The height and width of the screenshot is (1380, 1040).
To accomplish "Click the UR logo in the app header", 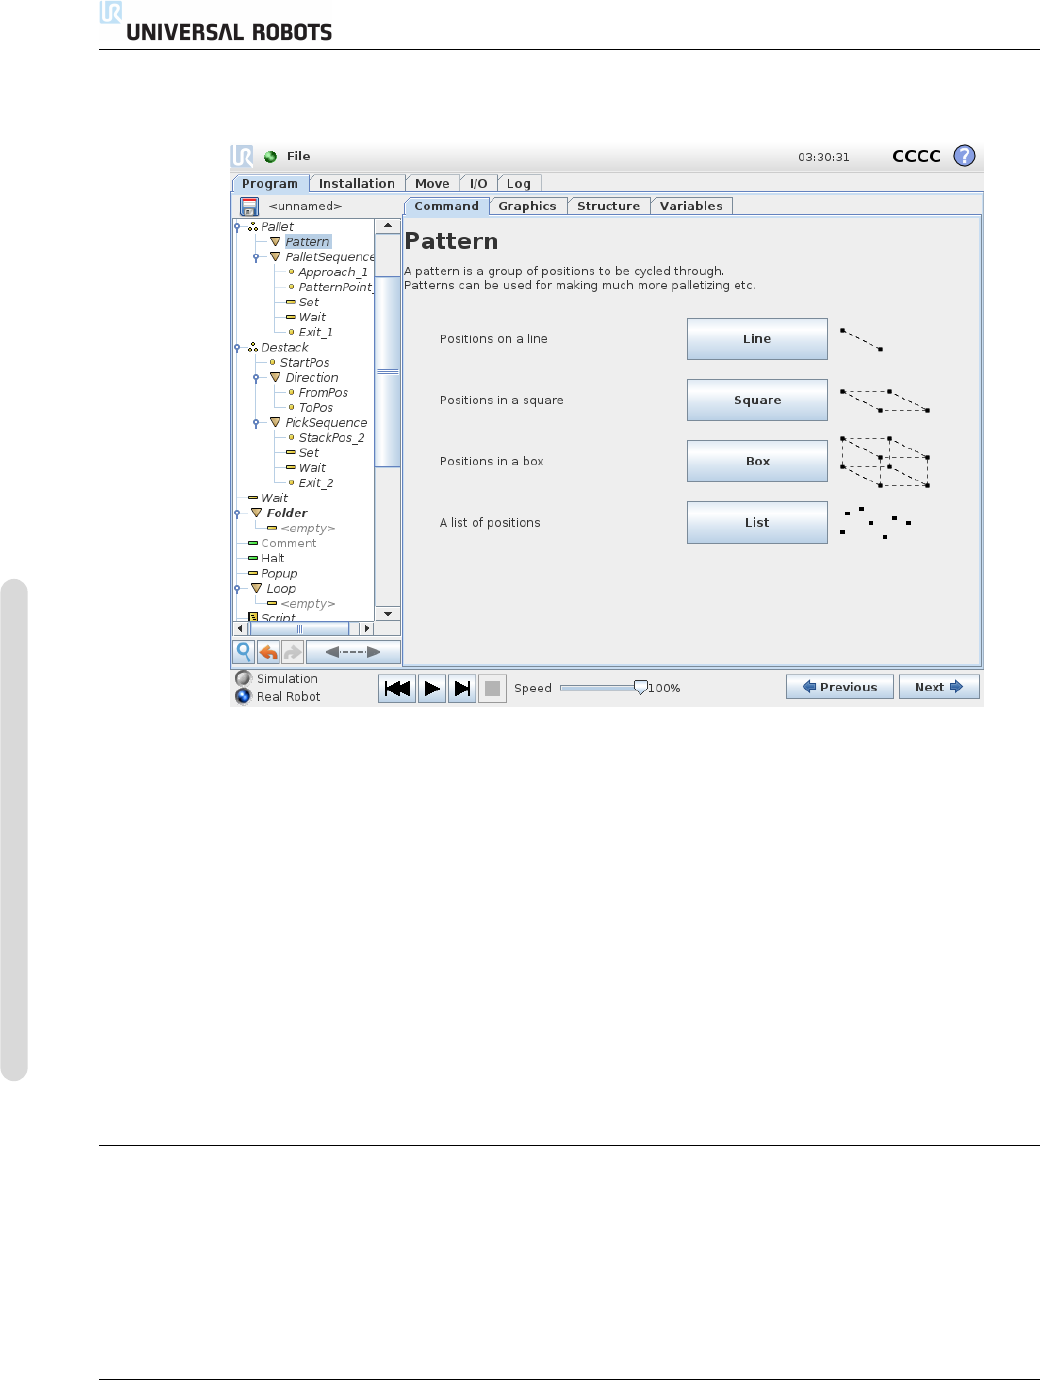I will pos(242,156).
